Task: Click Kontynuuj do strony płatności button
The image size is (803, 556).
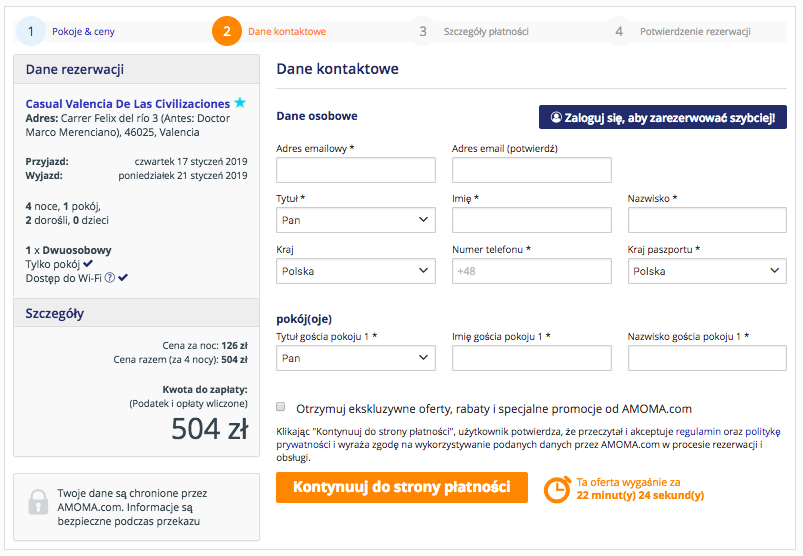Action: point(402,487)
